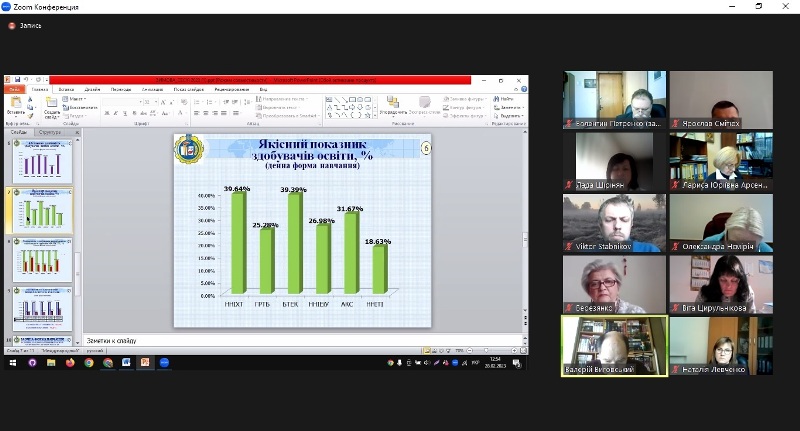Switch to the Структура pane tab

pos(49,132)
